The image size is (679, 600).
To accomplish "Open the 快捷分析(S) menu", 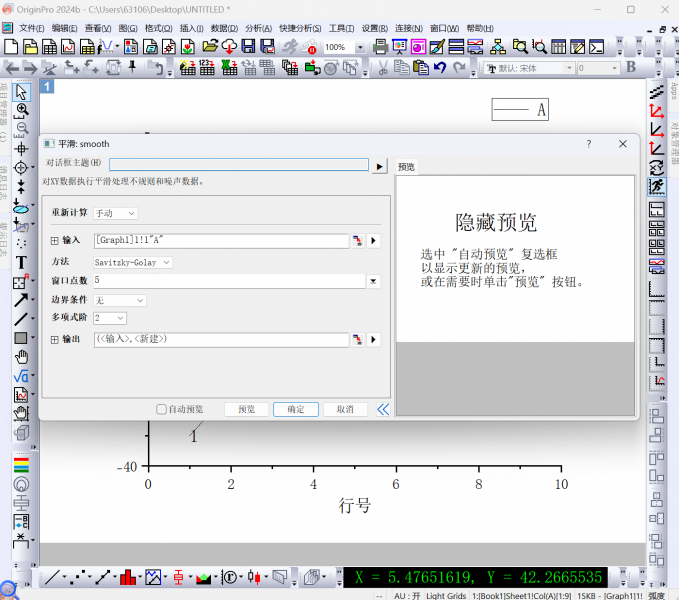I will [x=300, y=28].
